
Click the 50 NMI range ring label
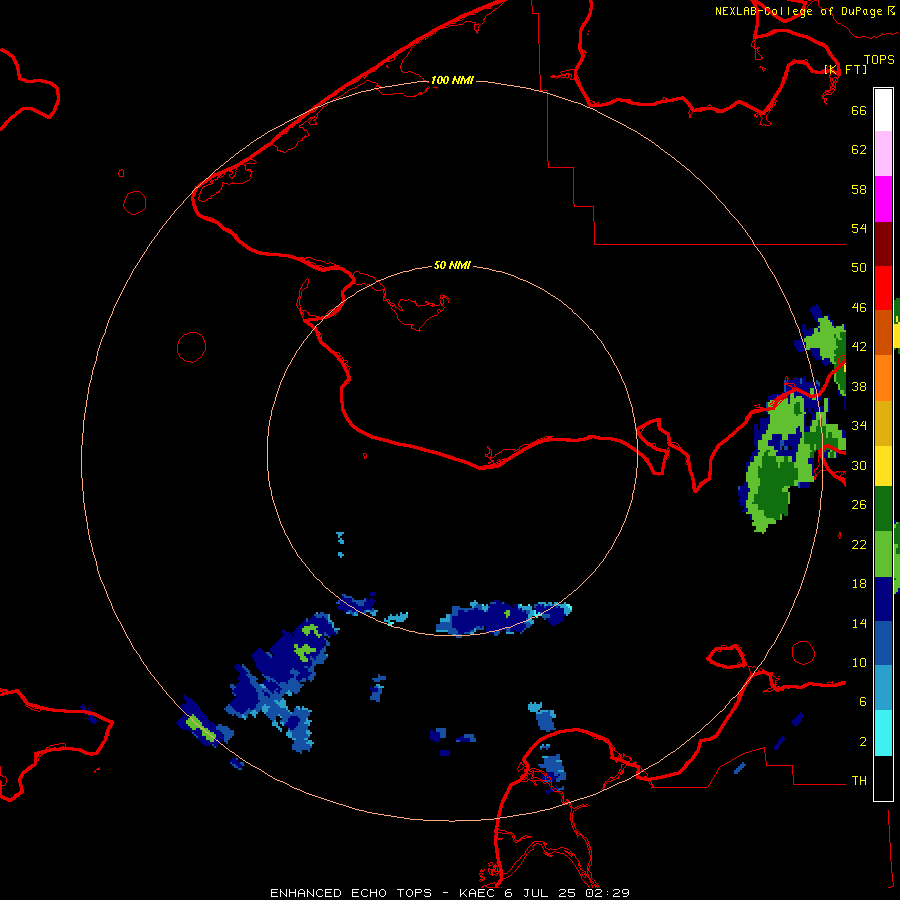click(452, 265)
